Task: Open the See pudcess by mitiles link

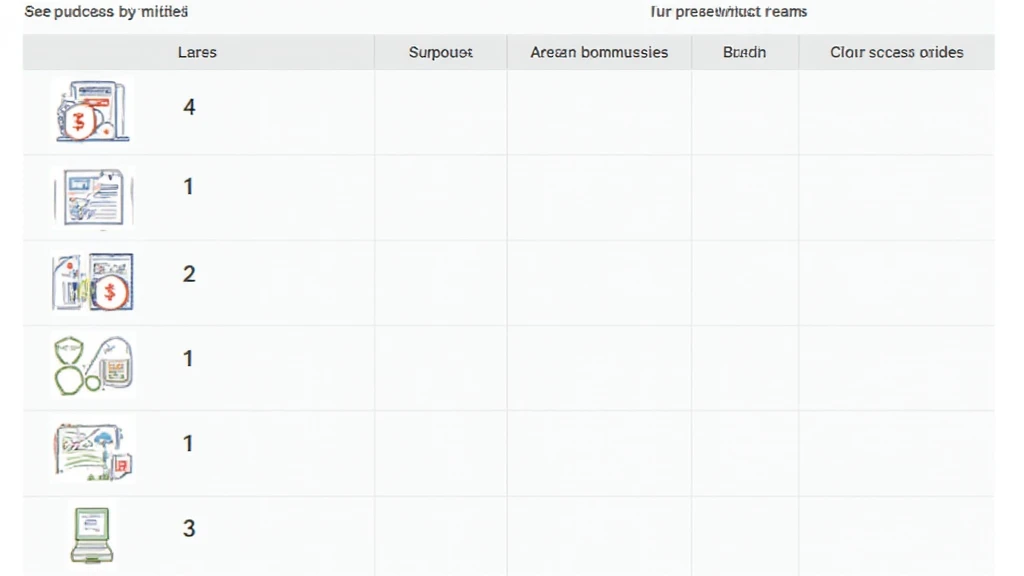Action: (106, 12)
